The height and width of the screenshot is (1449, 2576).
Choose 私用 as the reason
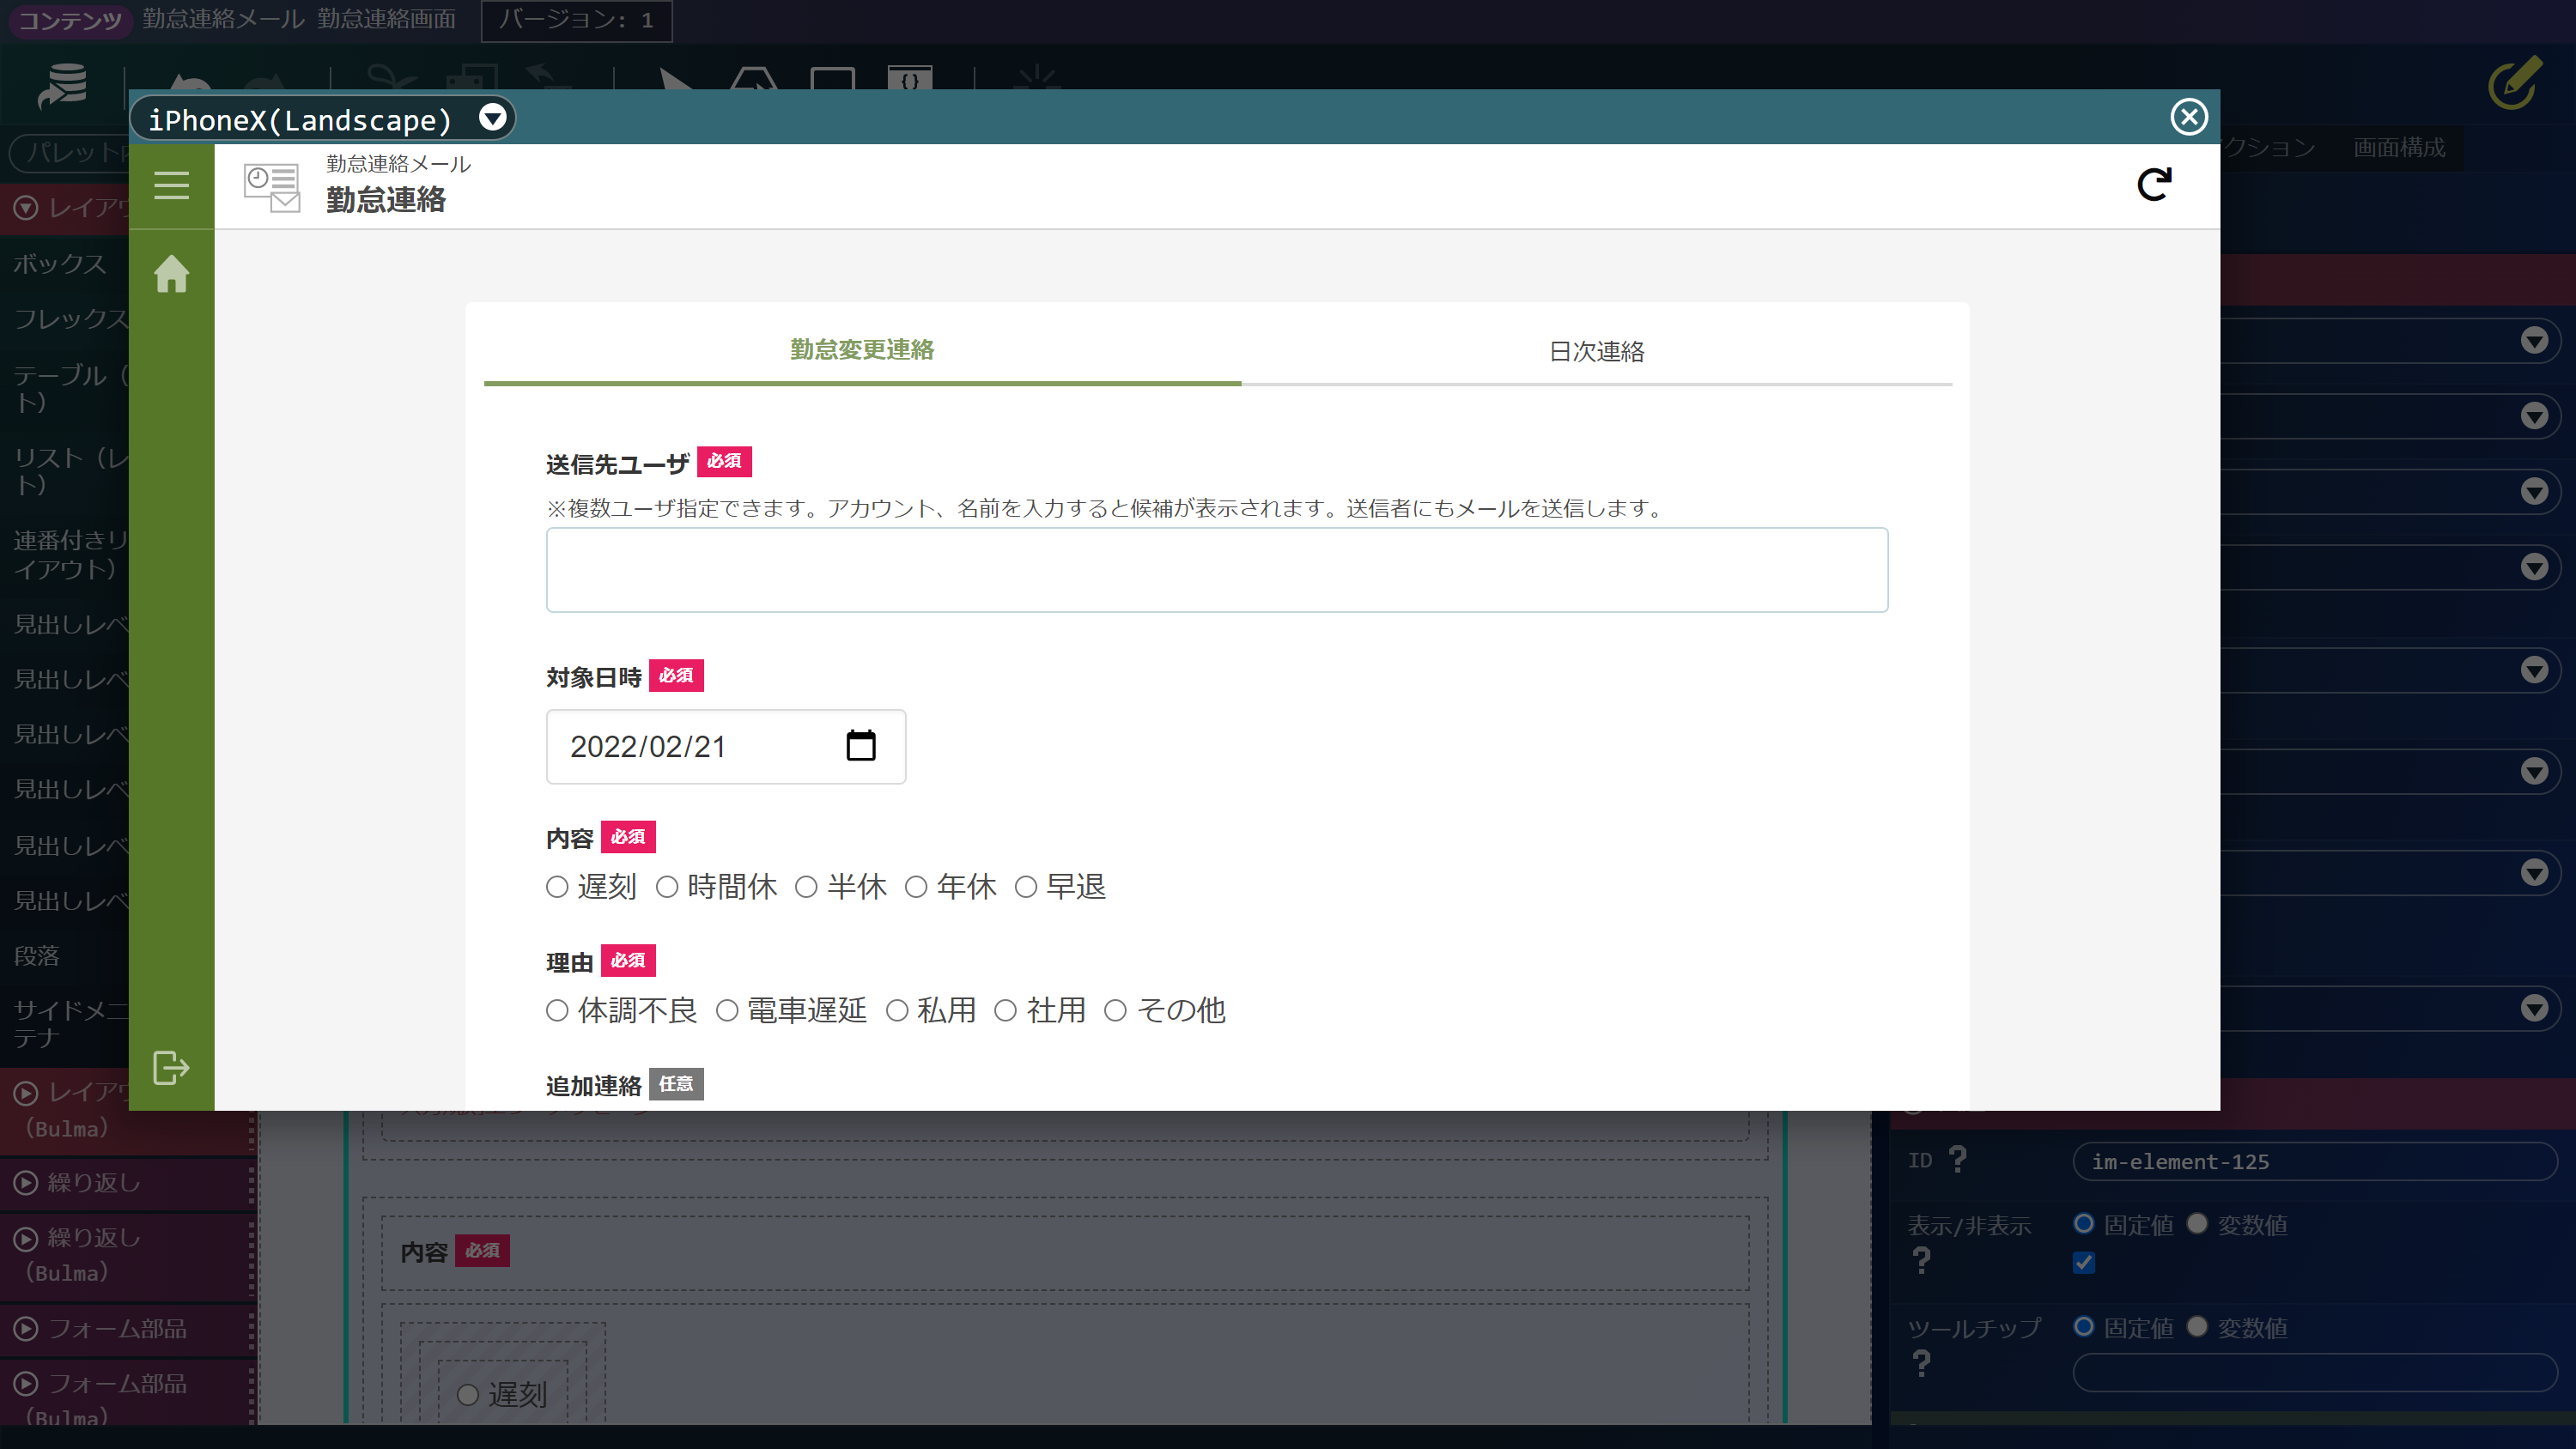[x=897, y=1011]
